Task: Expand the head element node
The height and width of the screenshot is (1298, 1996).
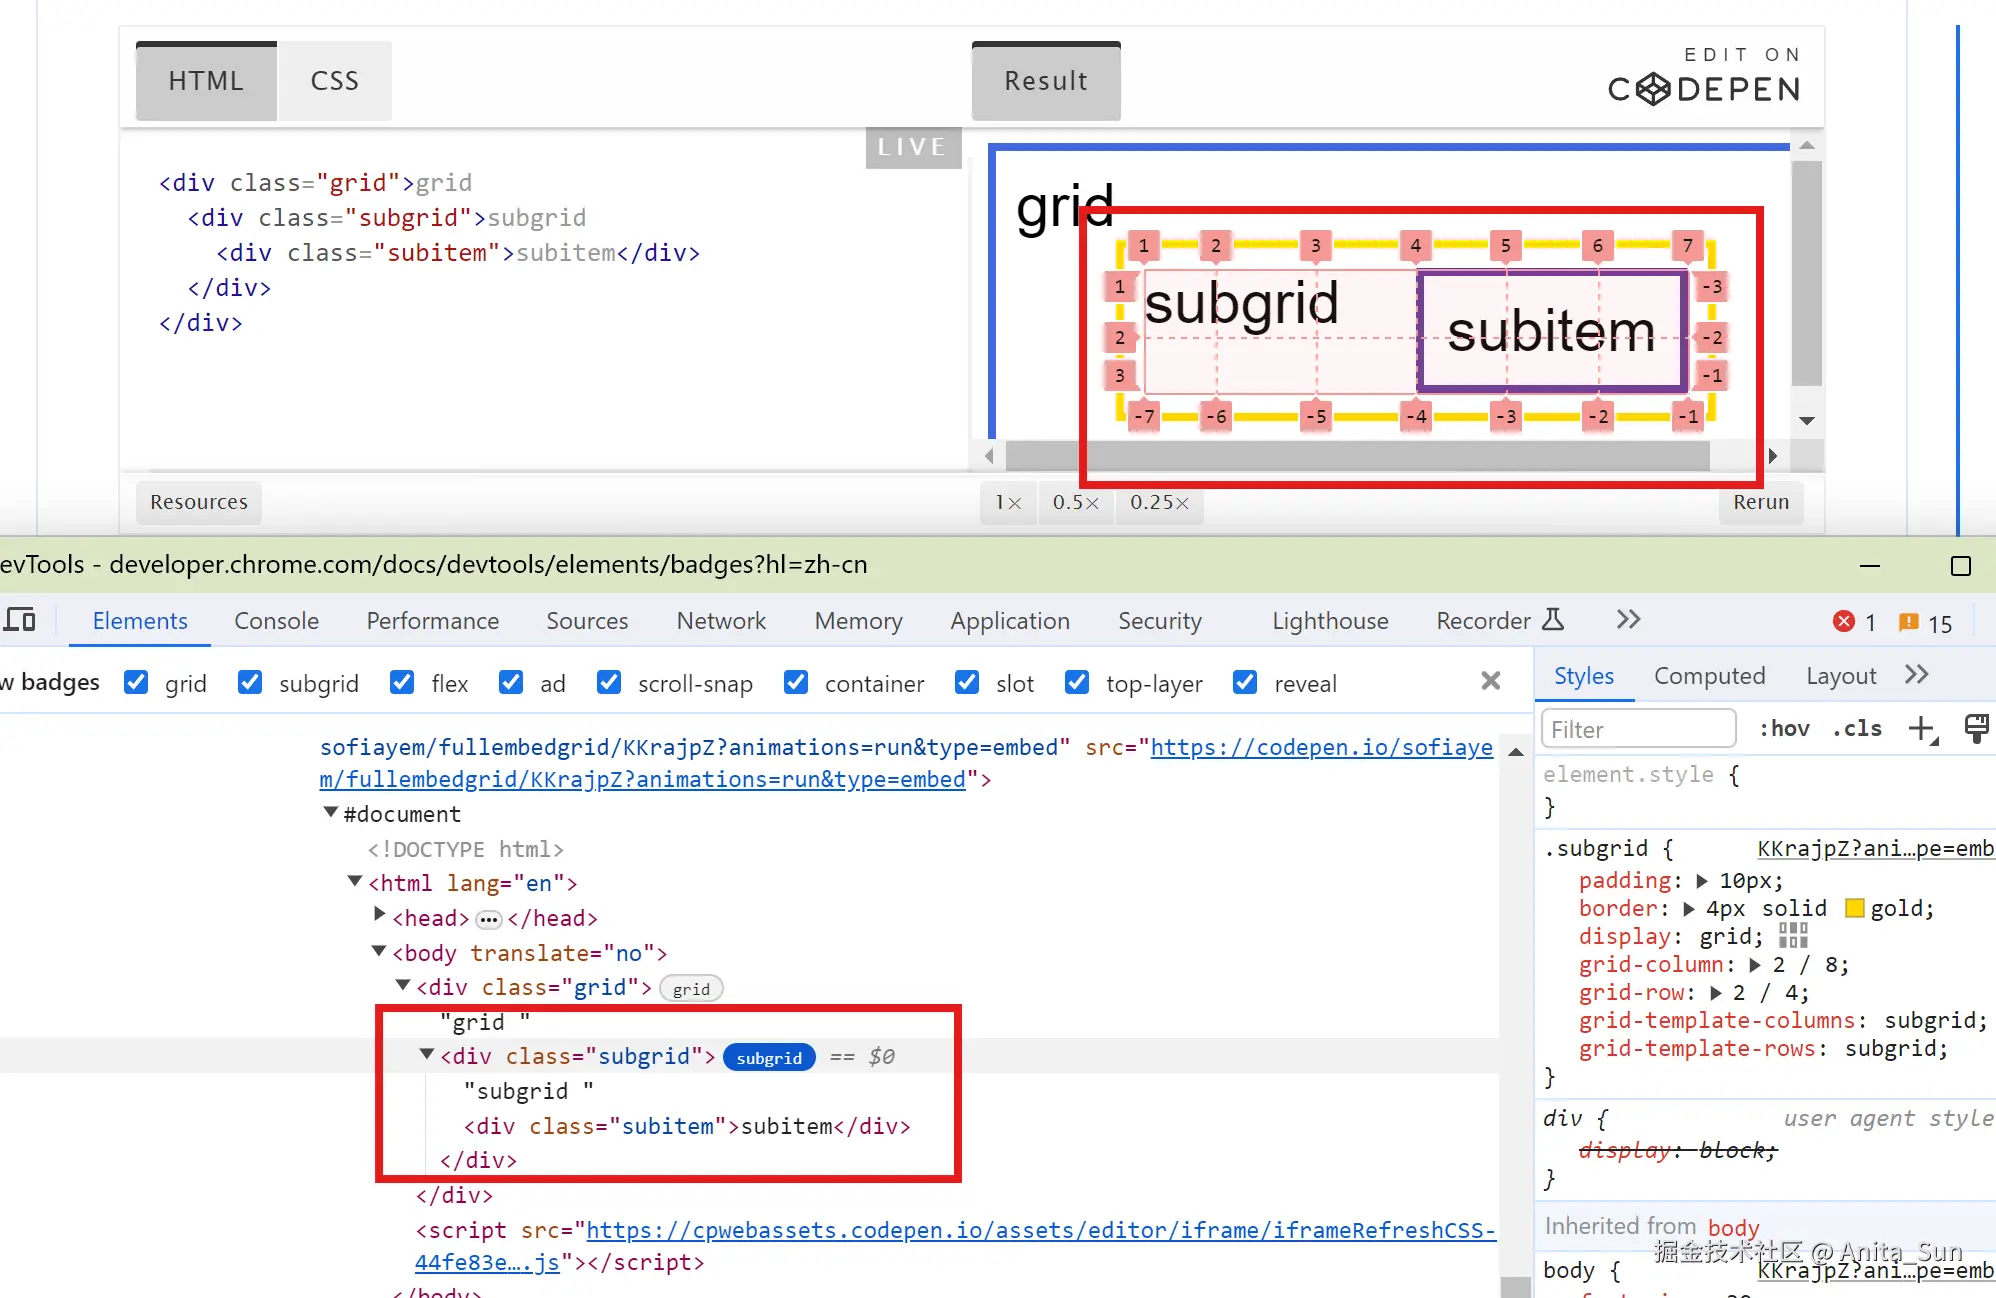Action: coord(380,914)
